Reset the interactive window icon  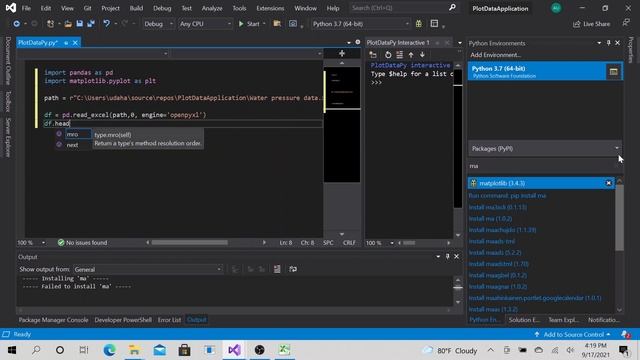(388, 55)
